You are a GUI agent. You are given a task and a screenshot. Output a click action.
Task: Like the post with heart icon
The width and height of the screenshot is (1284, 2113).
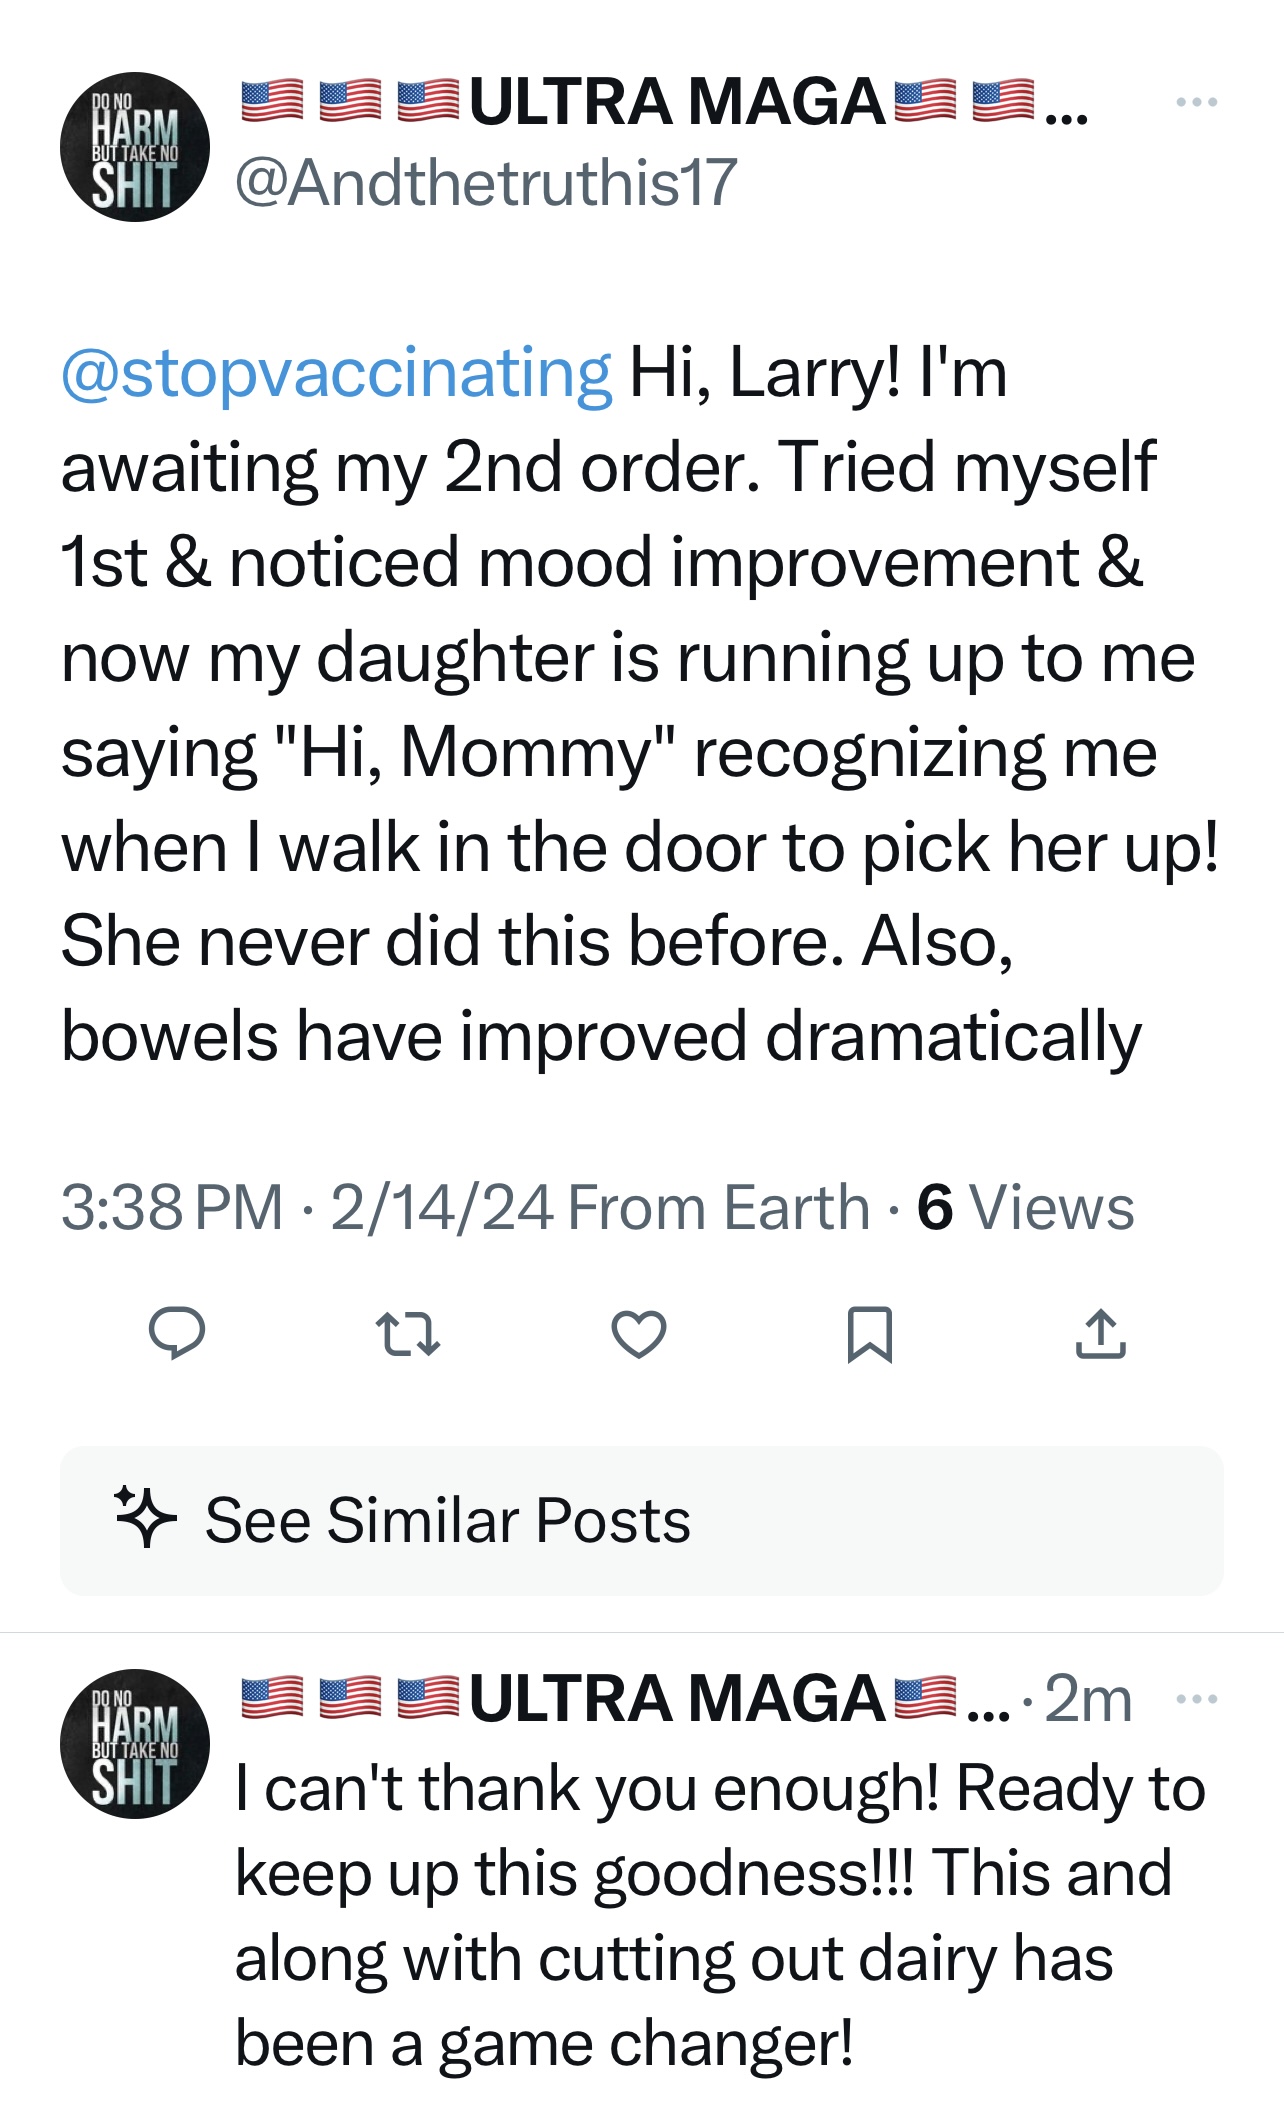coord(638,1334)
